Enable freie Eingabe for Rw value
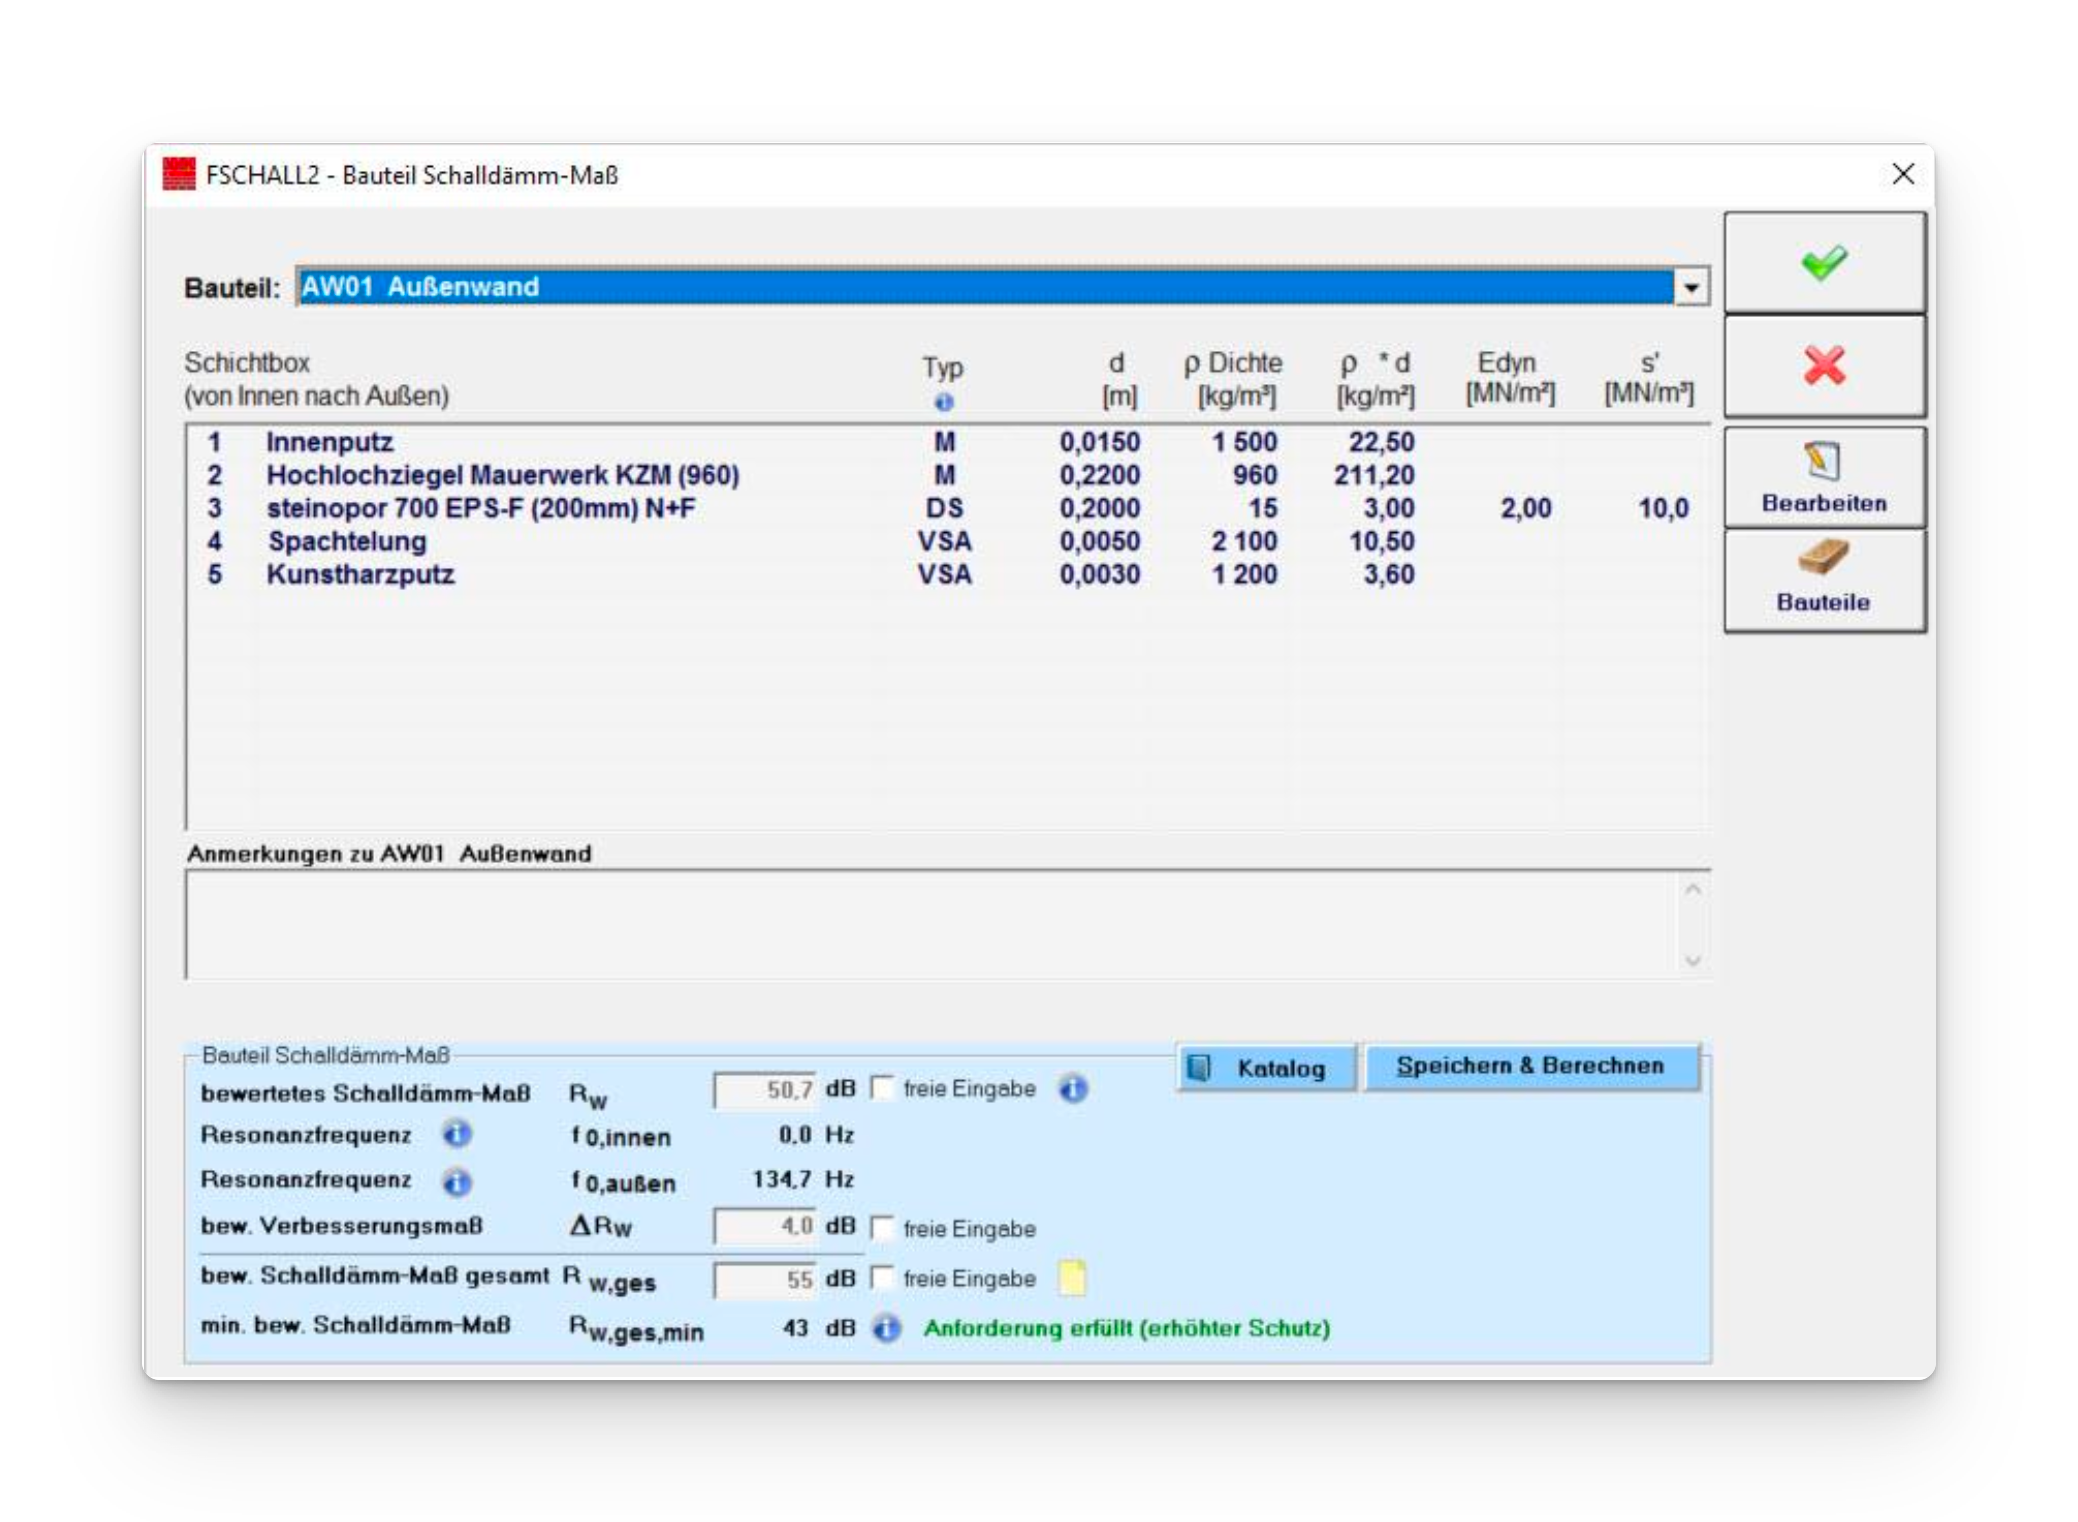This screenshot has width=2078, height=1522. click(x=882, y=1088)
